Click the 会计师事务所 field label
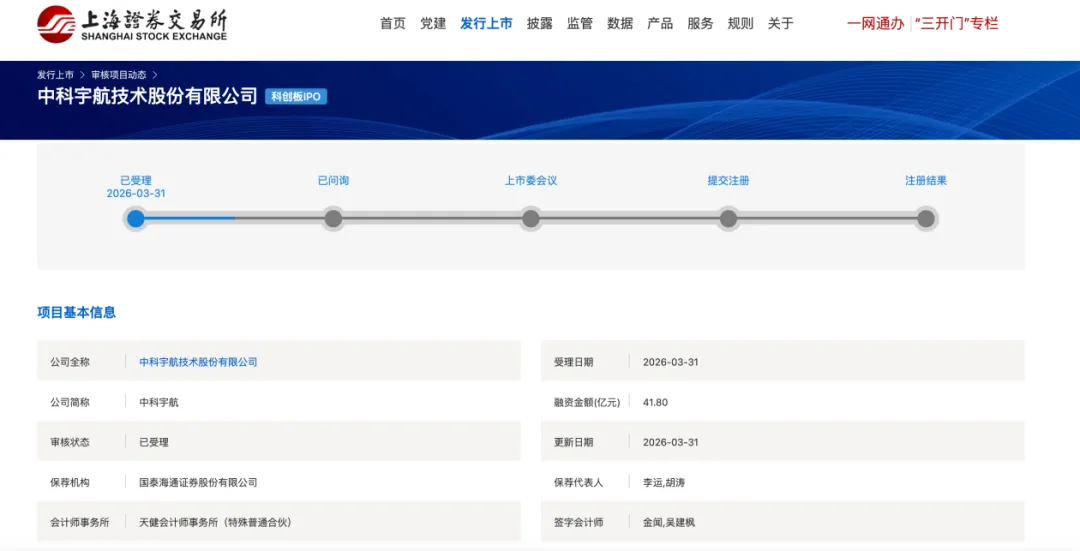Screen dimensions: 1080x551 pyautogui.click(x=79, y=522)
